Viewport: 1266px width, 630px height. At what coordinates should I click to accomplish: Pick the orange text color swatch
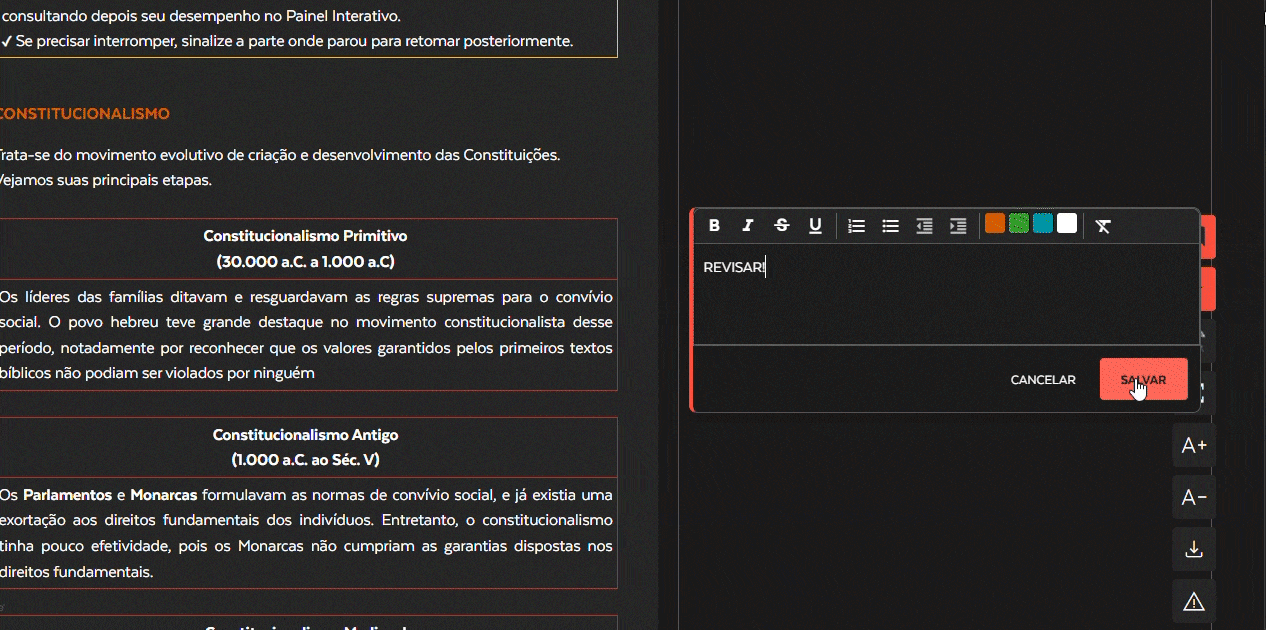994,223
